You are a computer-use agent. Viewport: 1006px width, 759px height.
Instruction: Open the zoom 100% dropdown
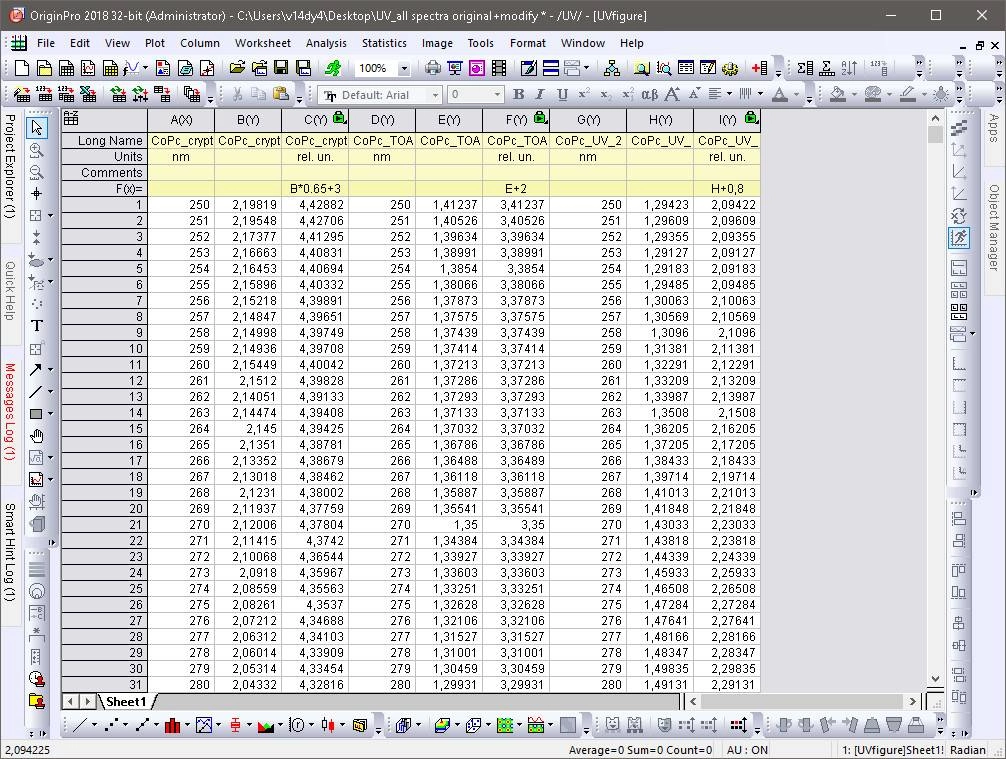tap(404, 68)
